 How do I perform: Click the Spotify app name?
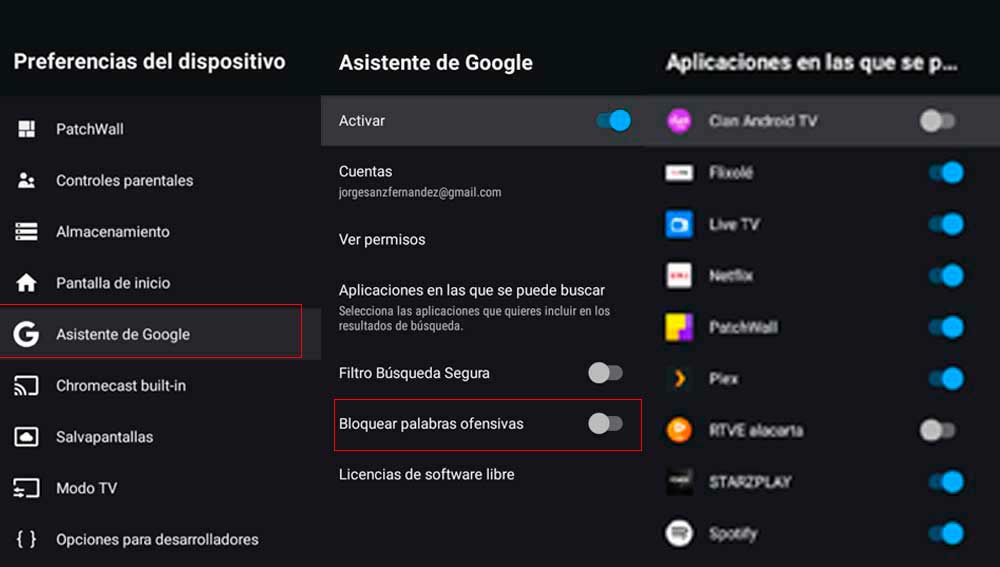click(733, 533)
